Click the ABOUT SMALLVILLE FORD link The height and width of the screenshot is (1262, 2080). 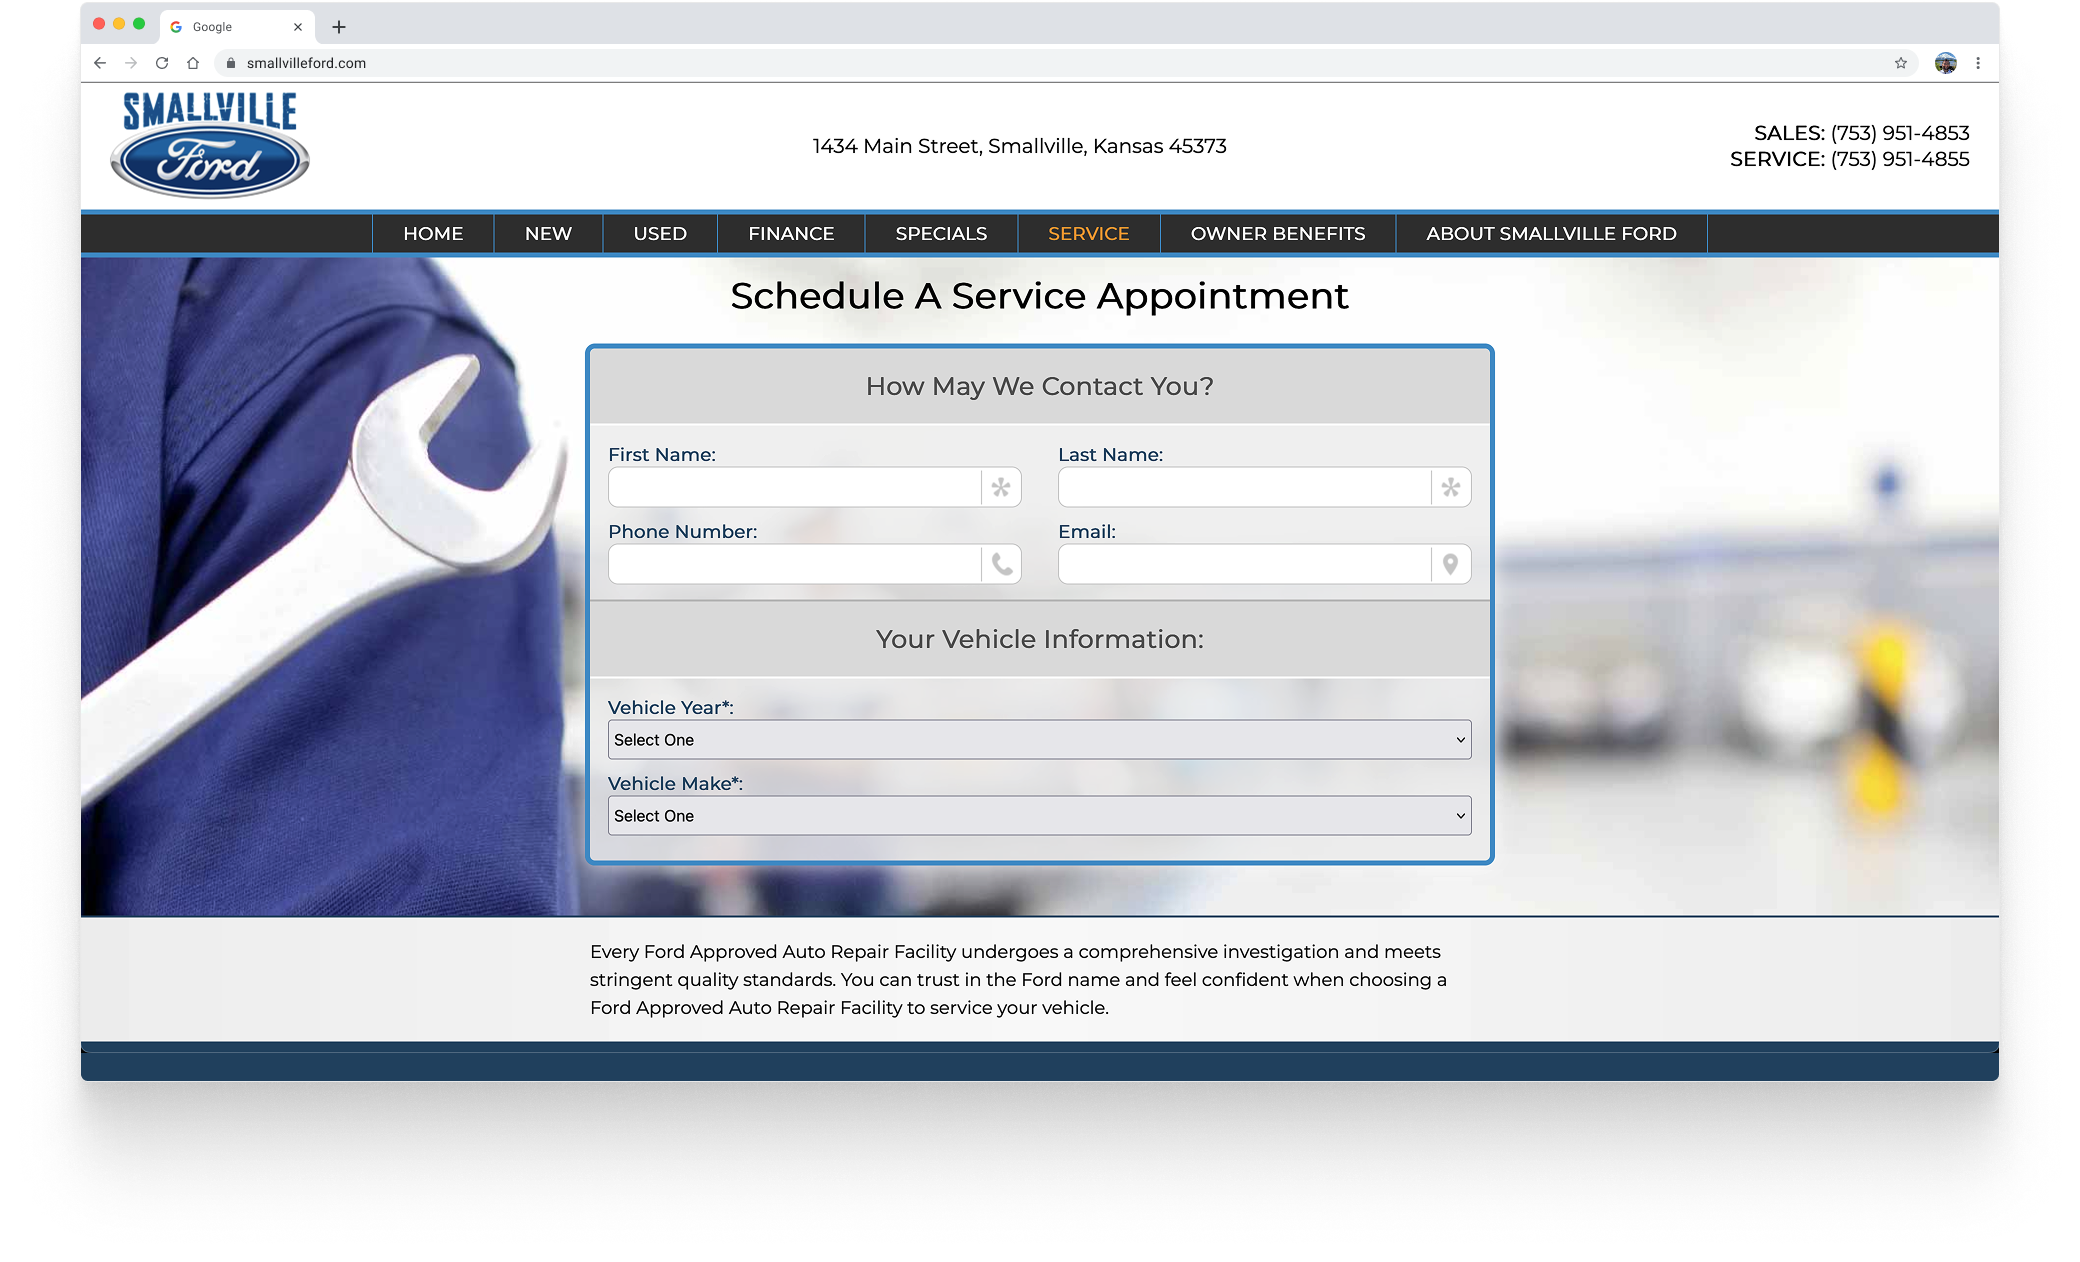[1550, 233]
